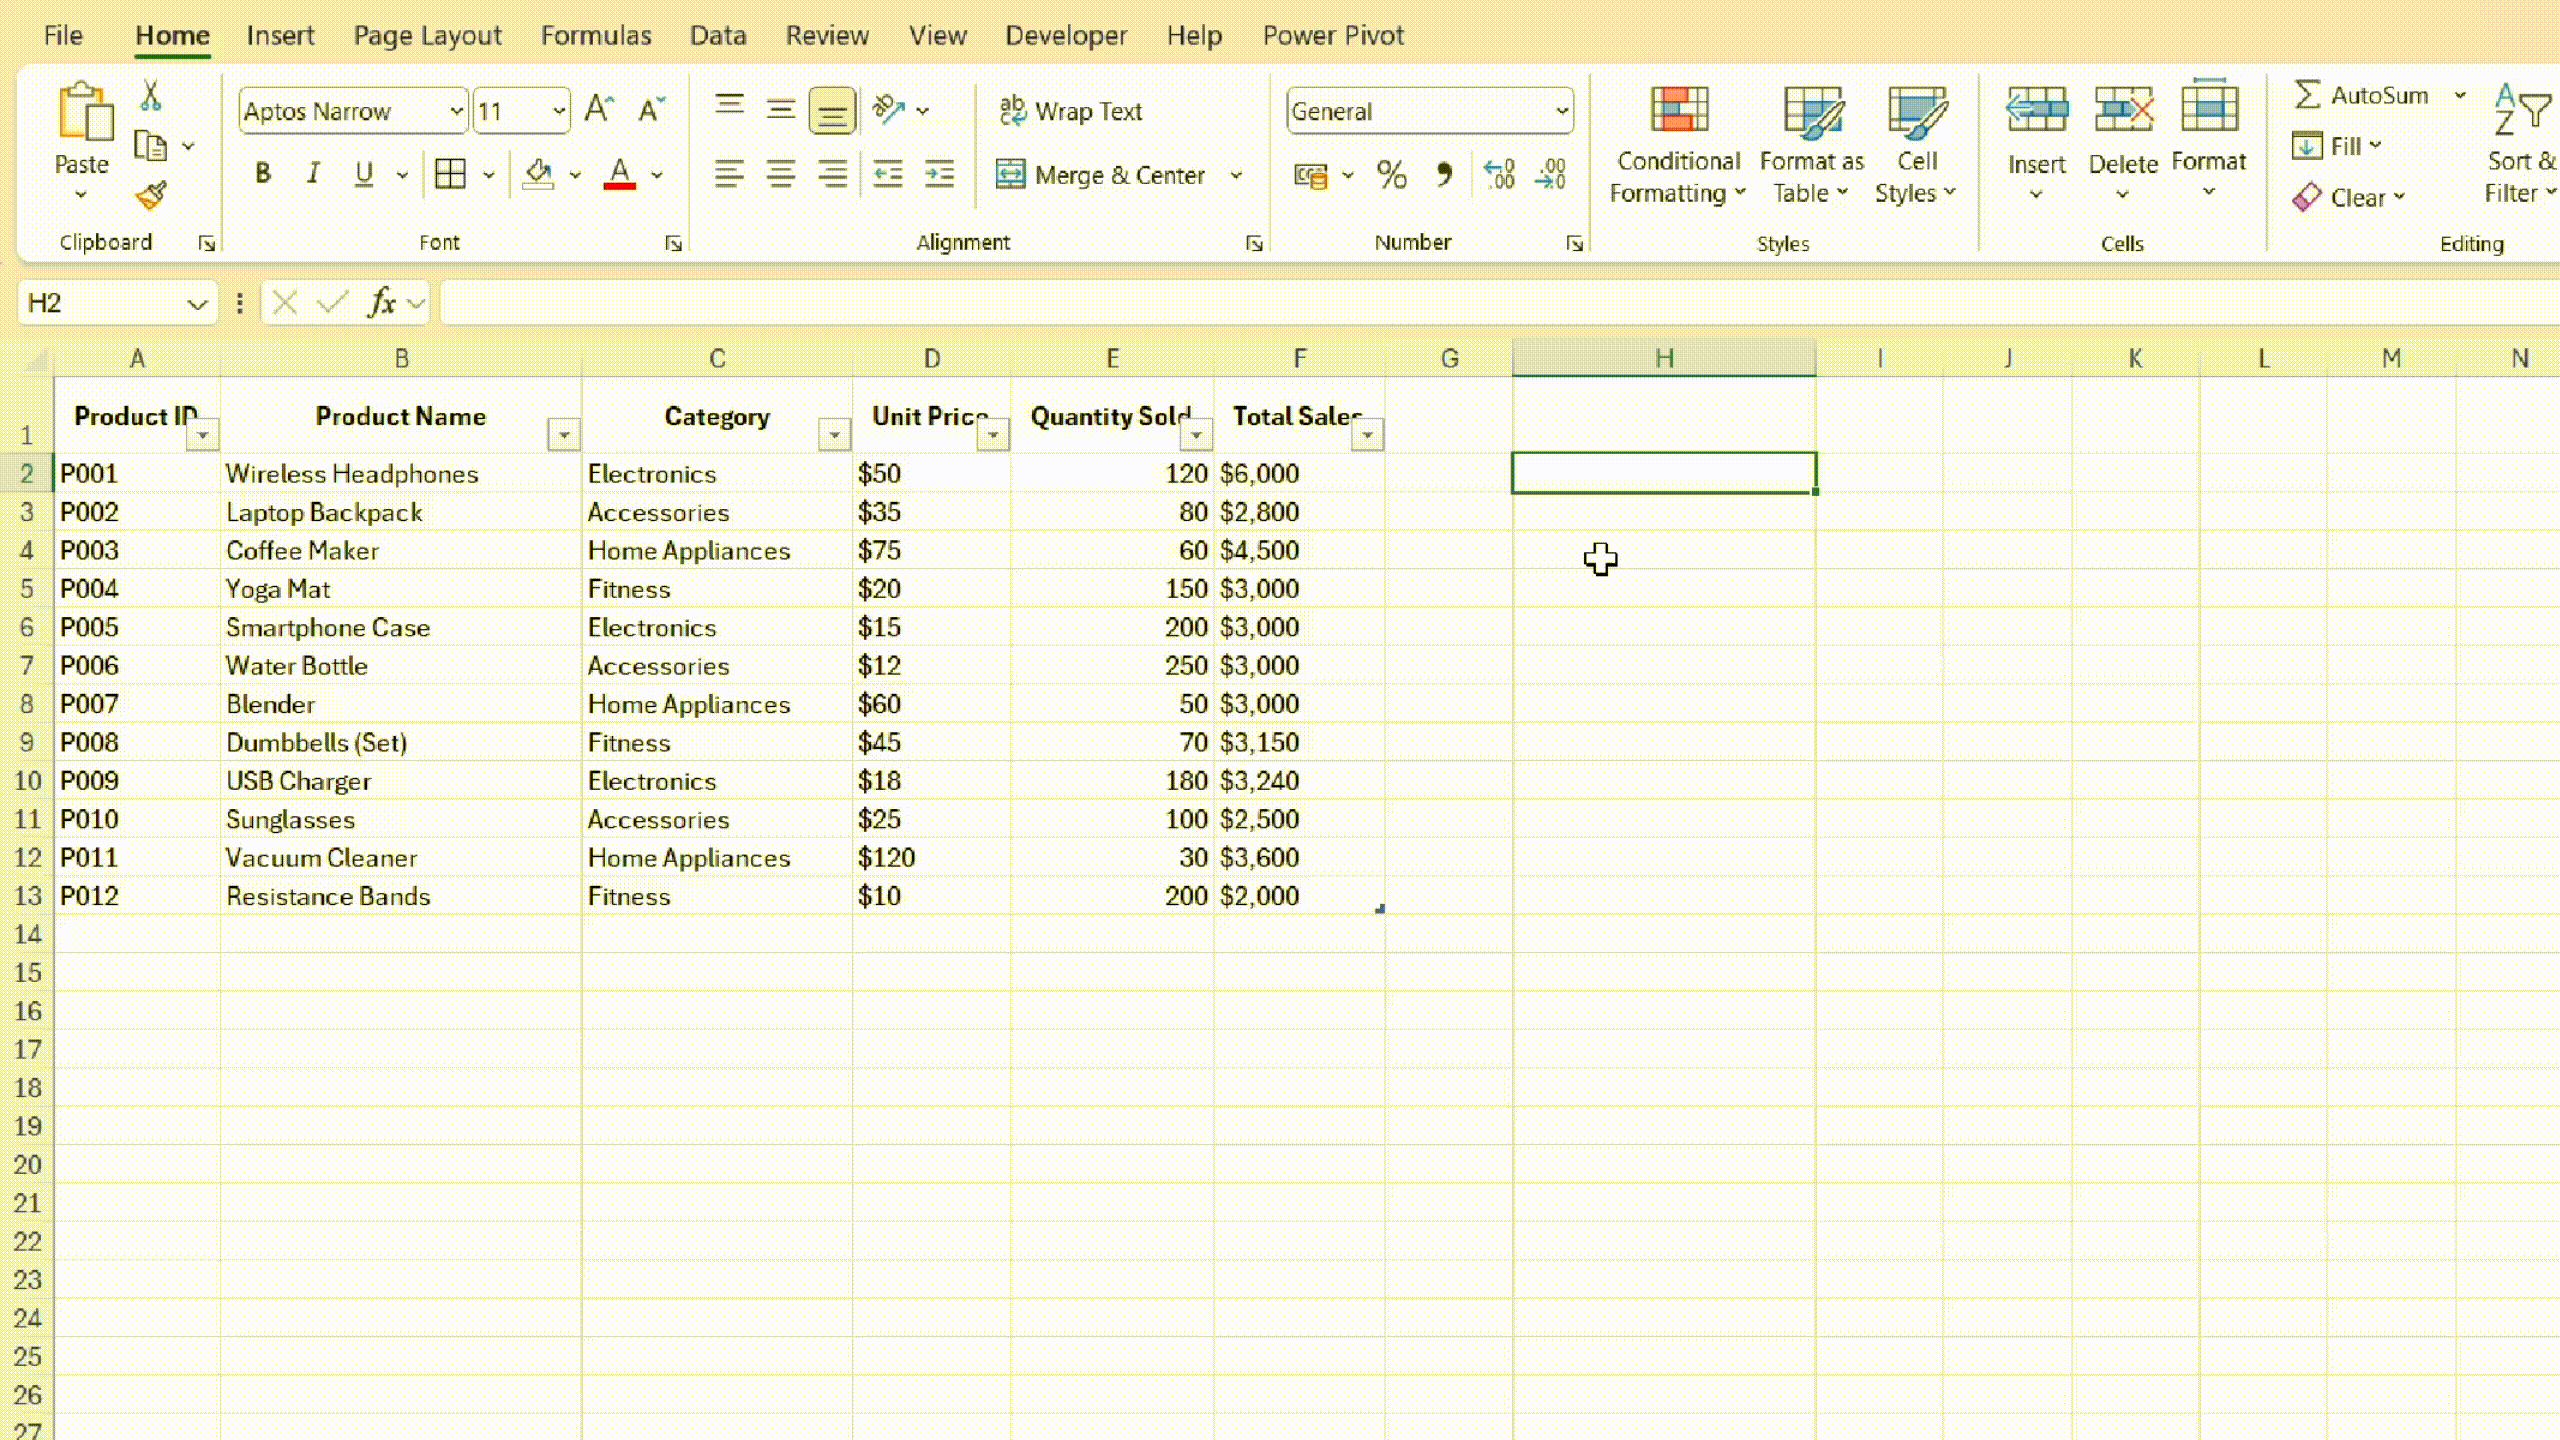Toggle Italic formatting
Screen dimensions: 2560x1440
[313, 174]
